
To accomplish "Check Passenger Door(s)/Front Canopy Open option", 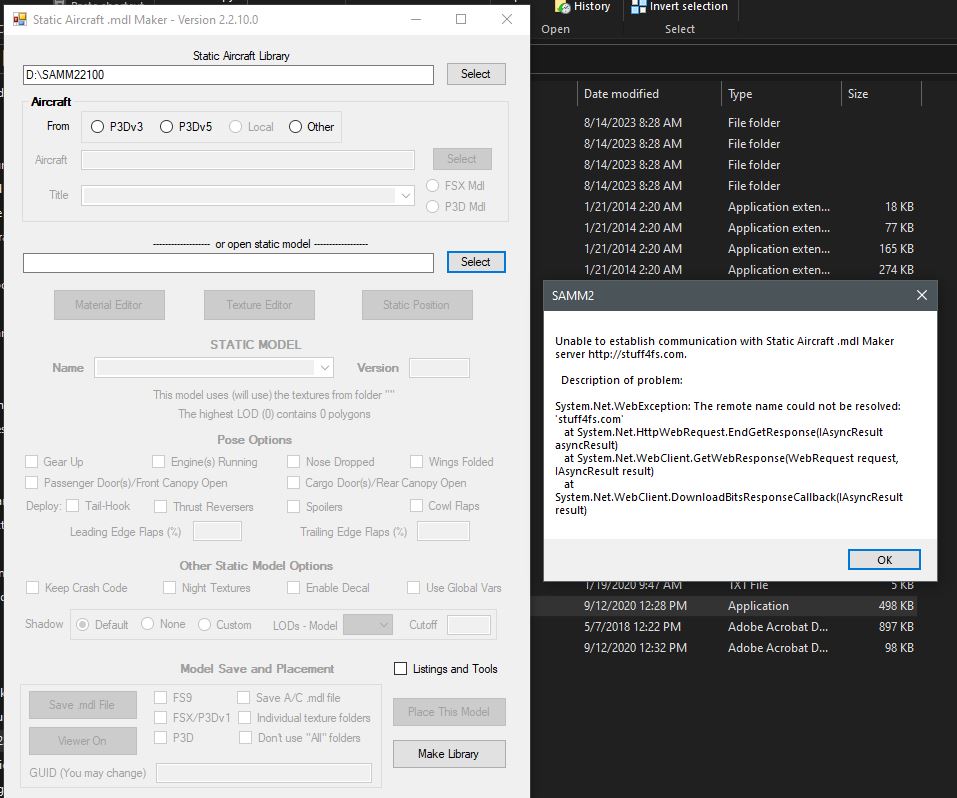I will pyautogui.click(x=32, y=482).
